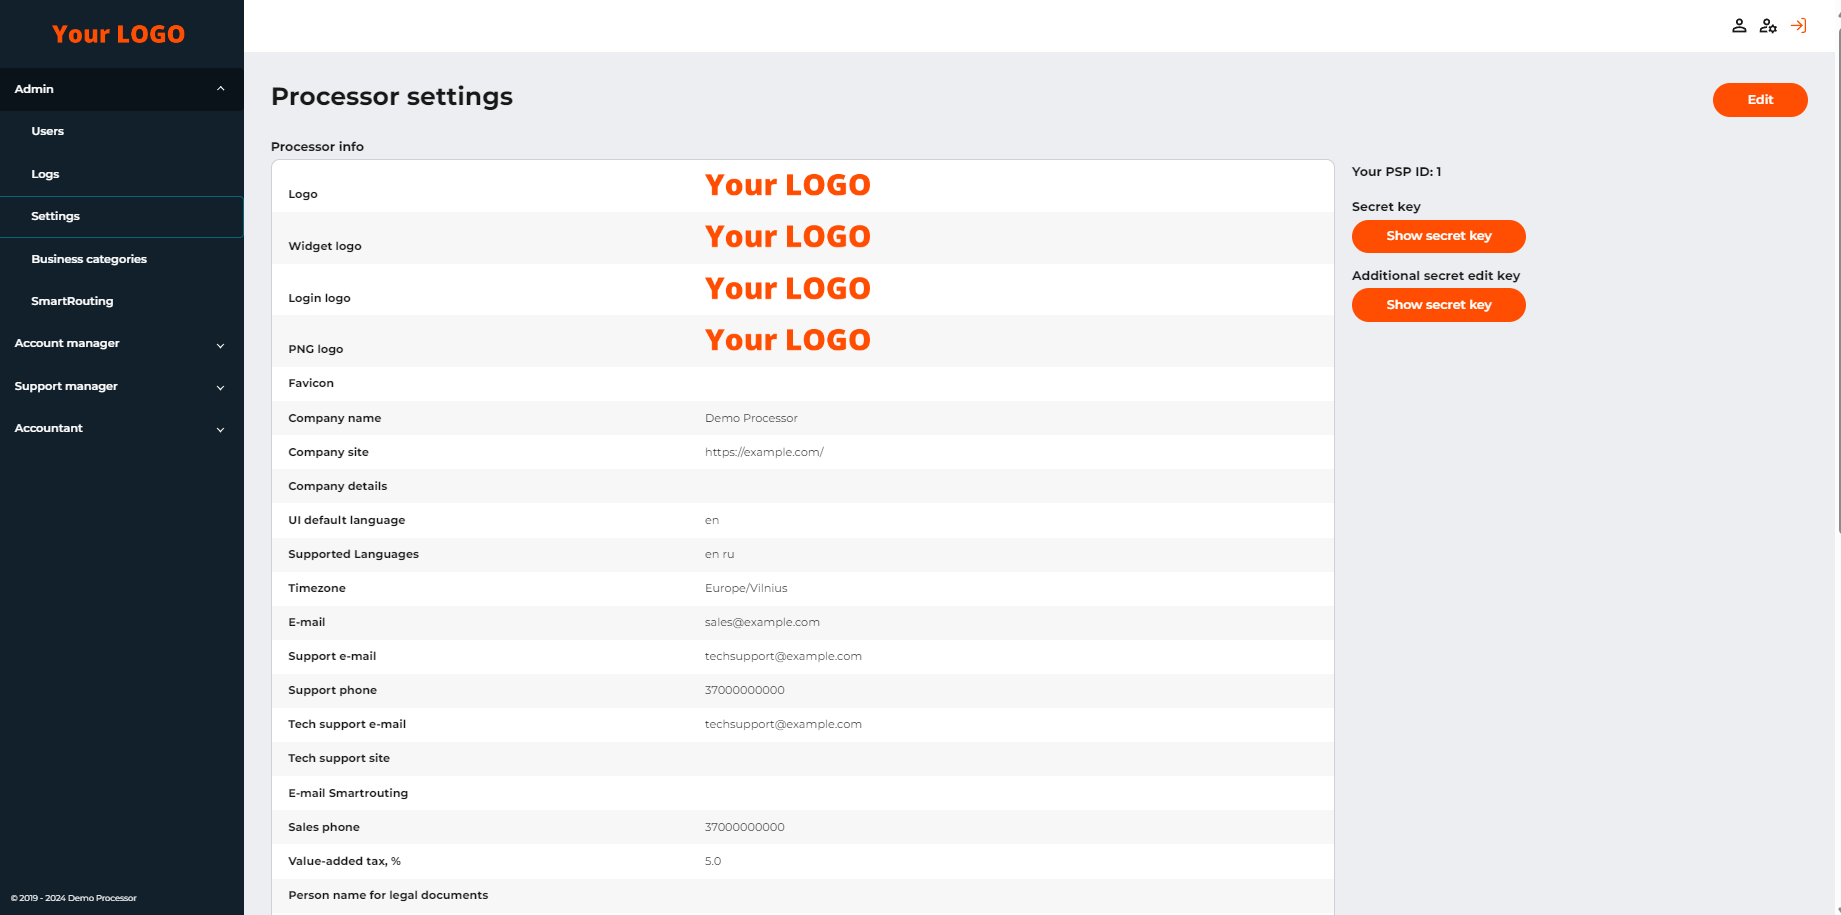Screen dimensions: 1841x915
Task: Click the sidebar Your LOGO image
Action: click(118, 34)
